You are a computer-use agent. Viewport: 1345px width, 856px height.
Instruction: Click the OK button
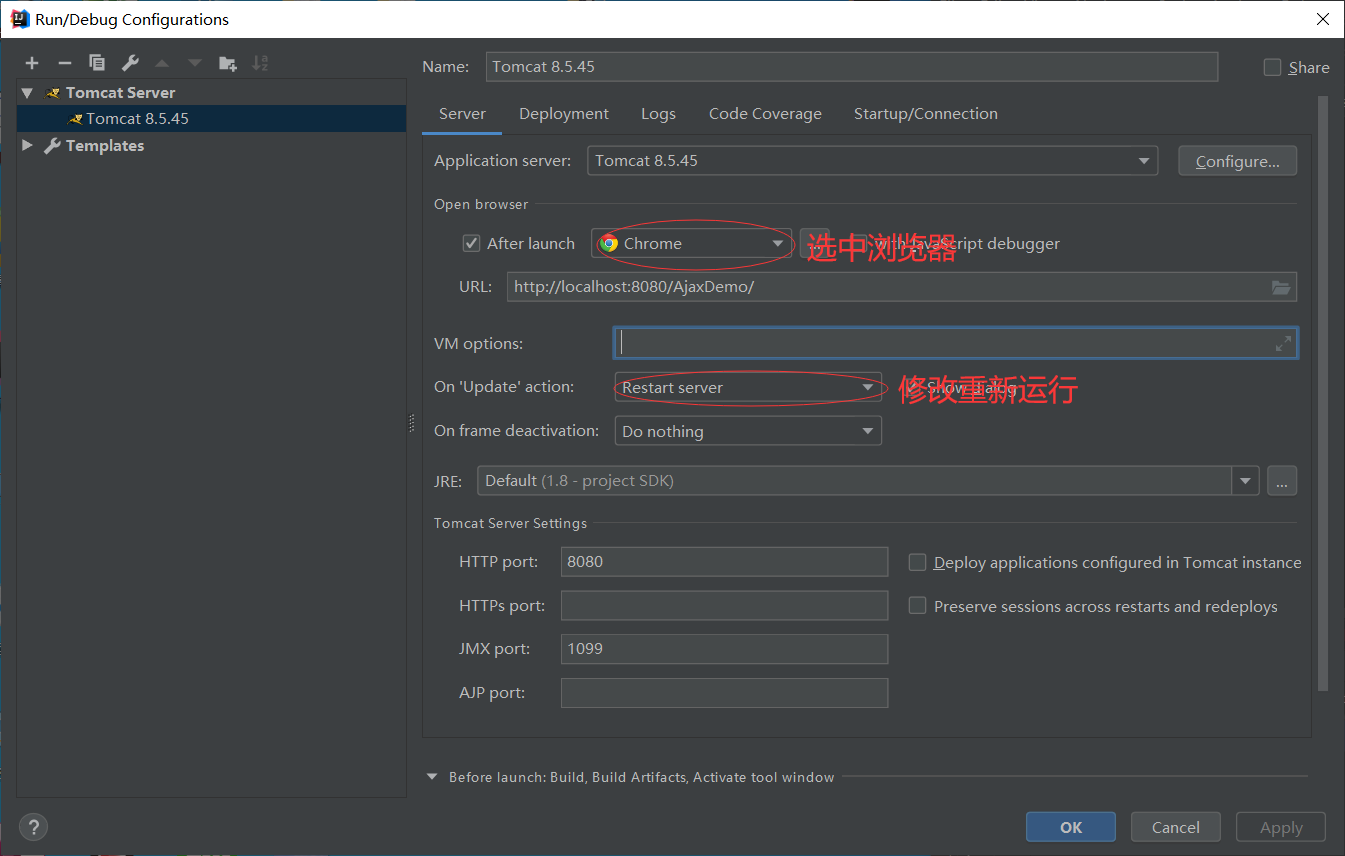point(1071,827)
